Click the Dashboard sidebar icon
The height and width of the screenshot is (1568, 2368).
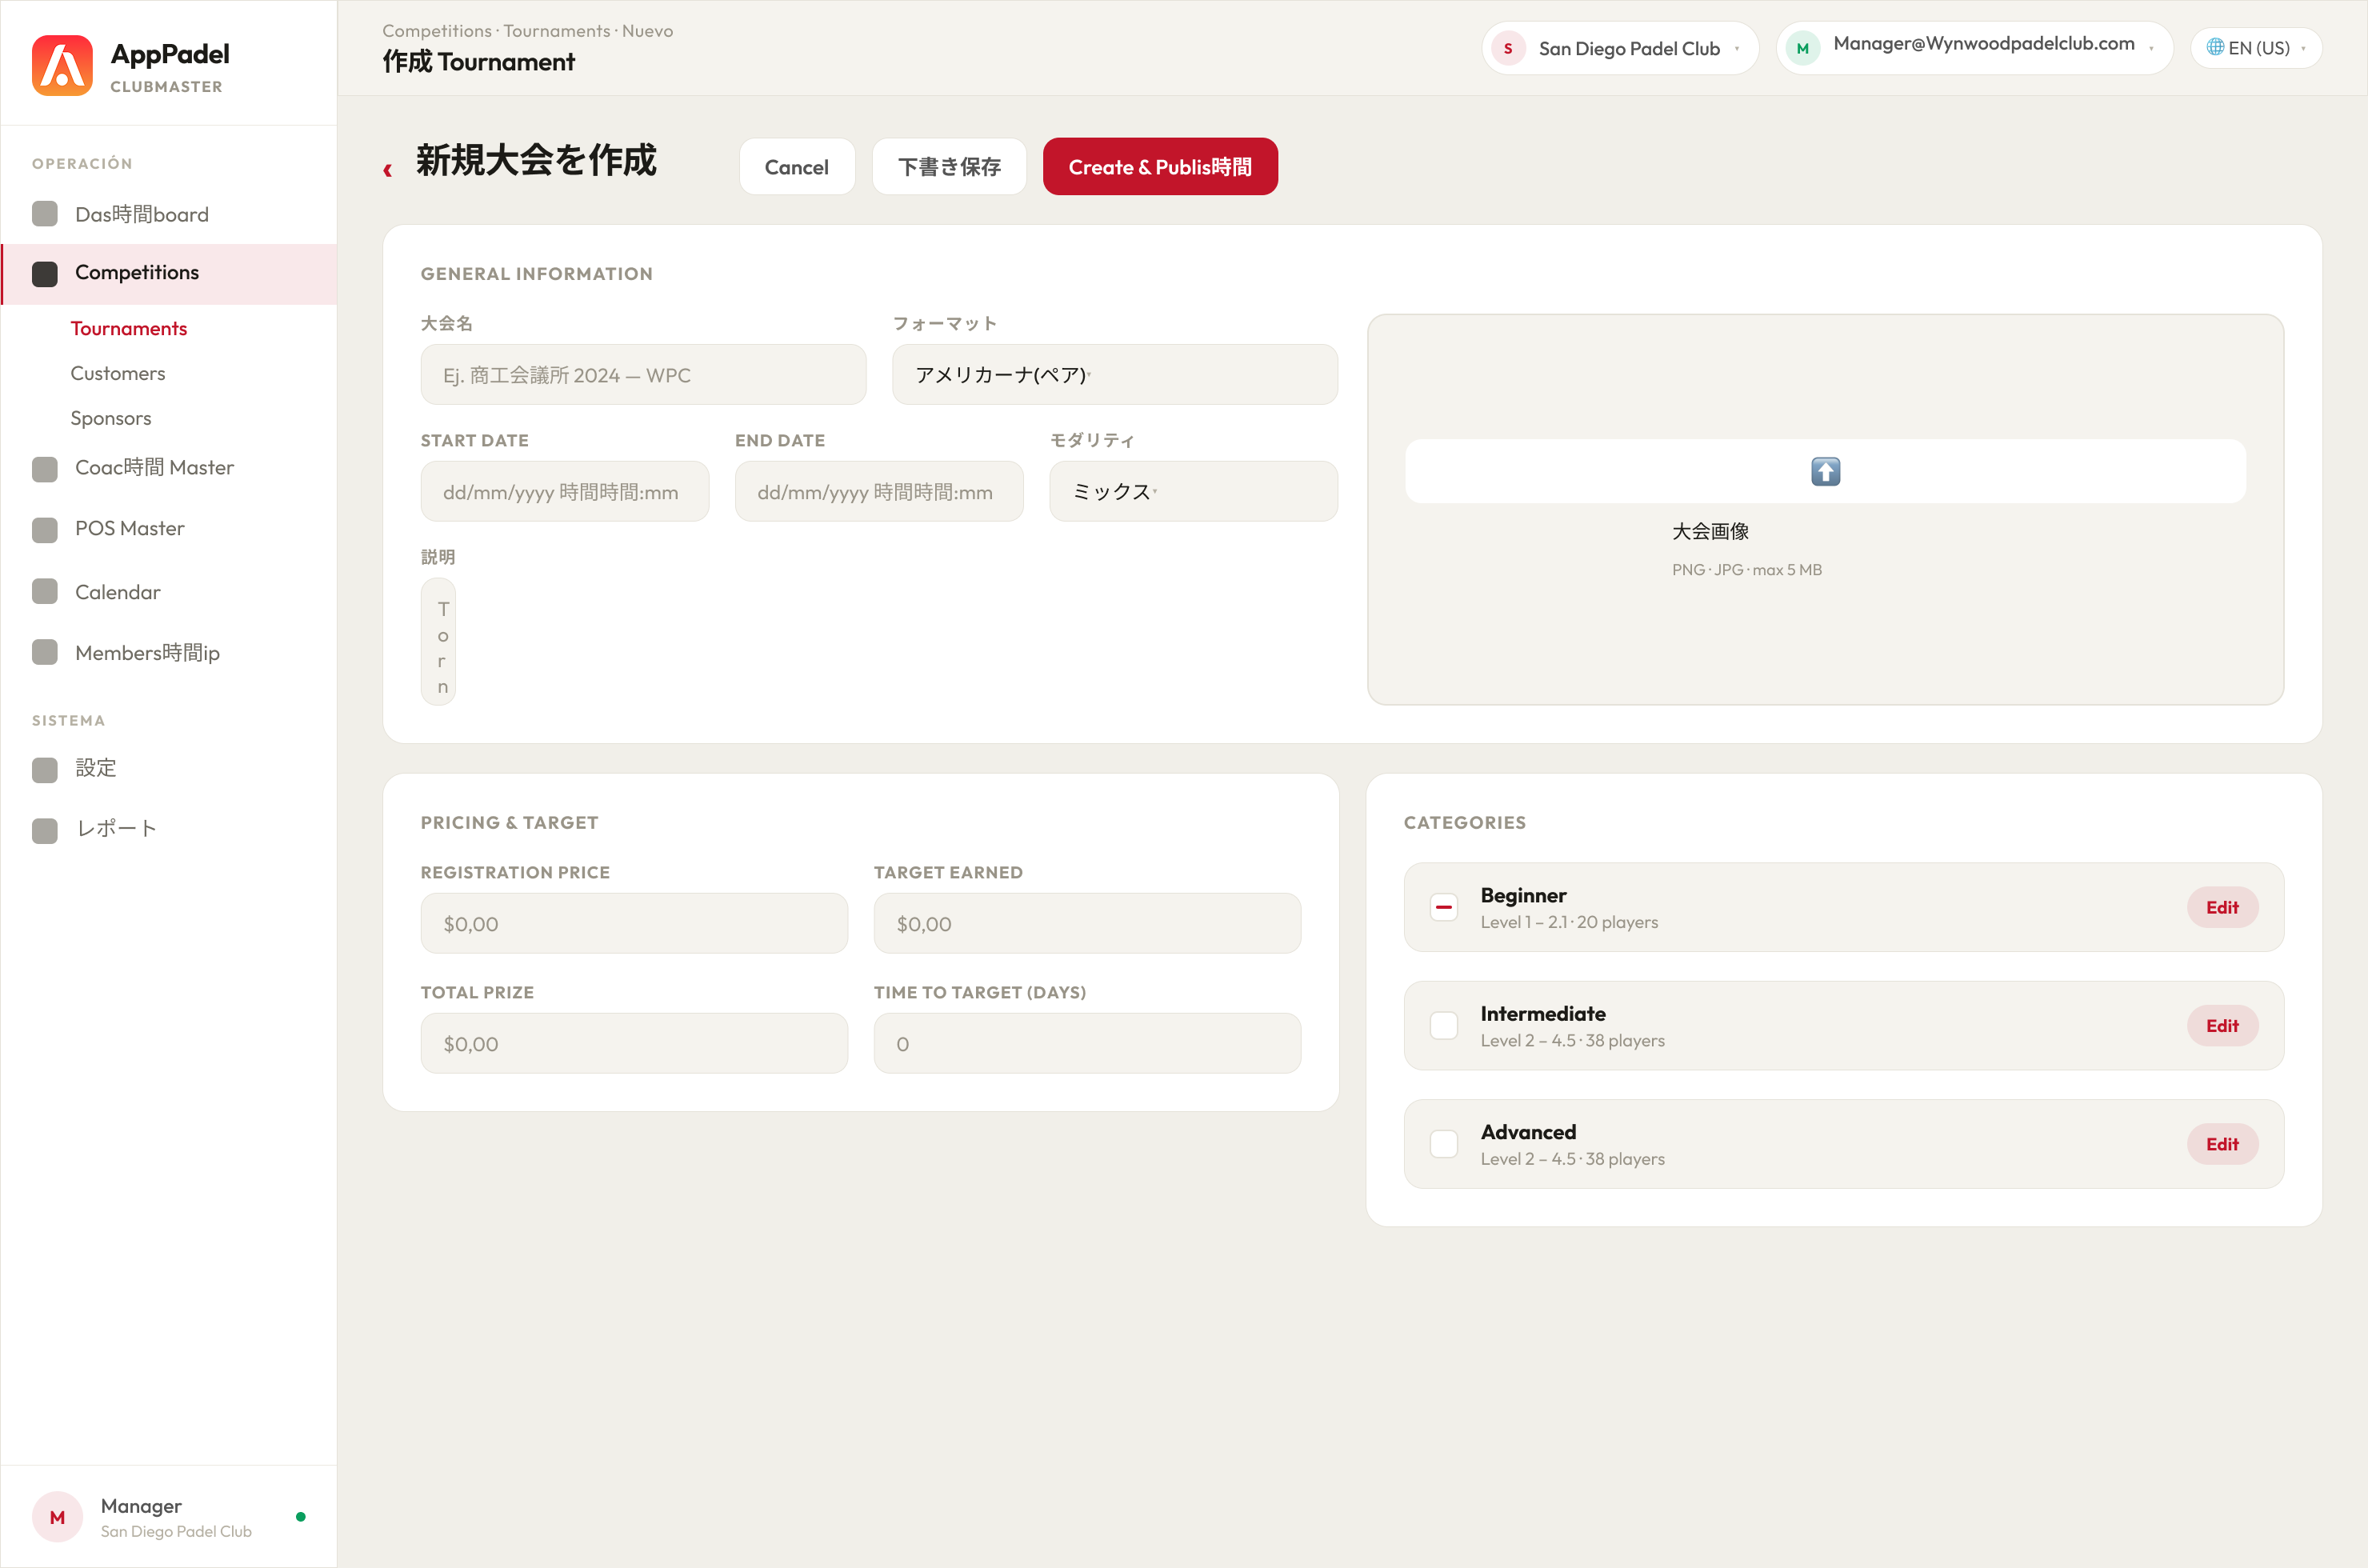[45, 214]
